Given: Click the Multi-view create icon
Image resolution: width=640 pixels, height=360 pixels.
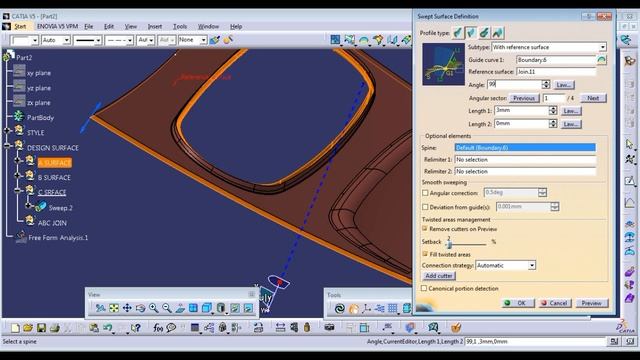Looking at the screenshot, I should [193, 308].
